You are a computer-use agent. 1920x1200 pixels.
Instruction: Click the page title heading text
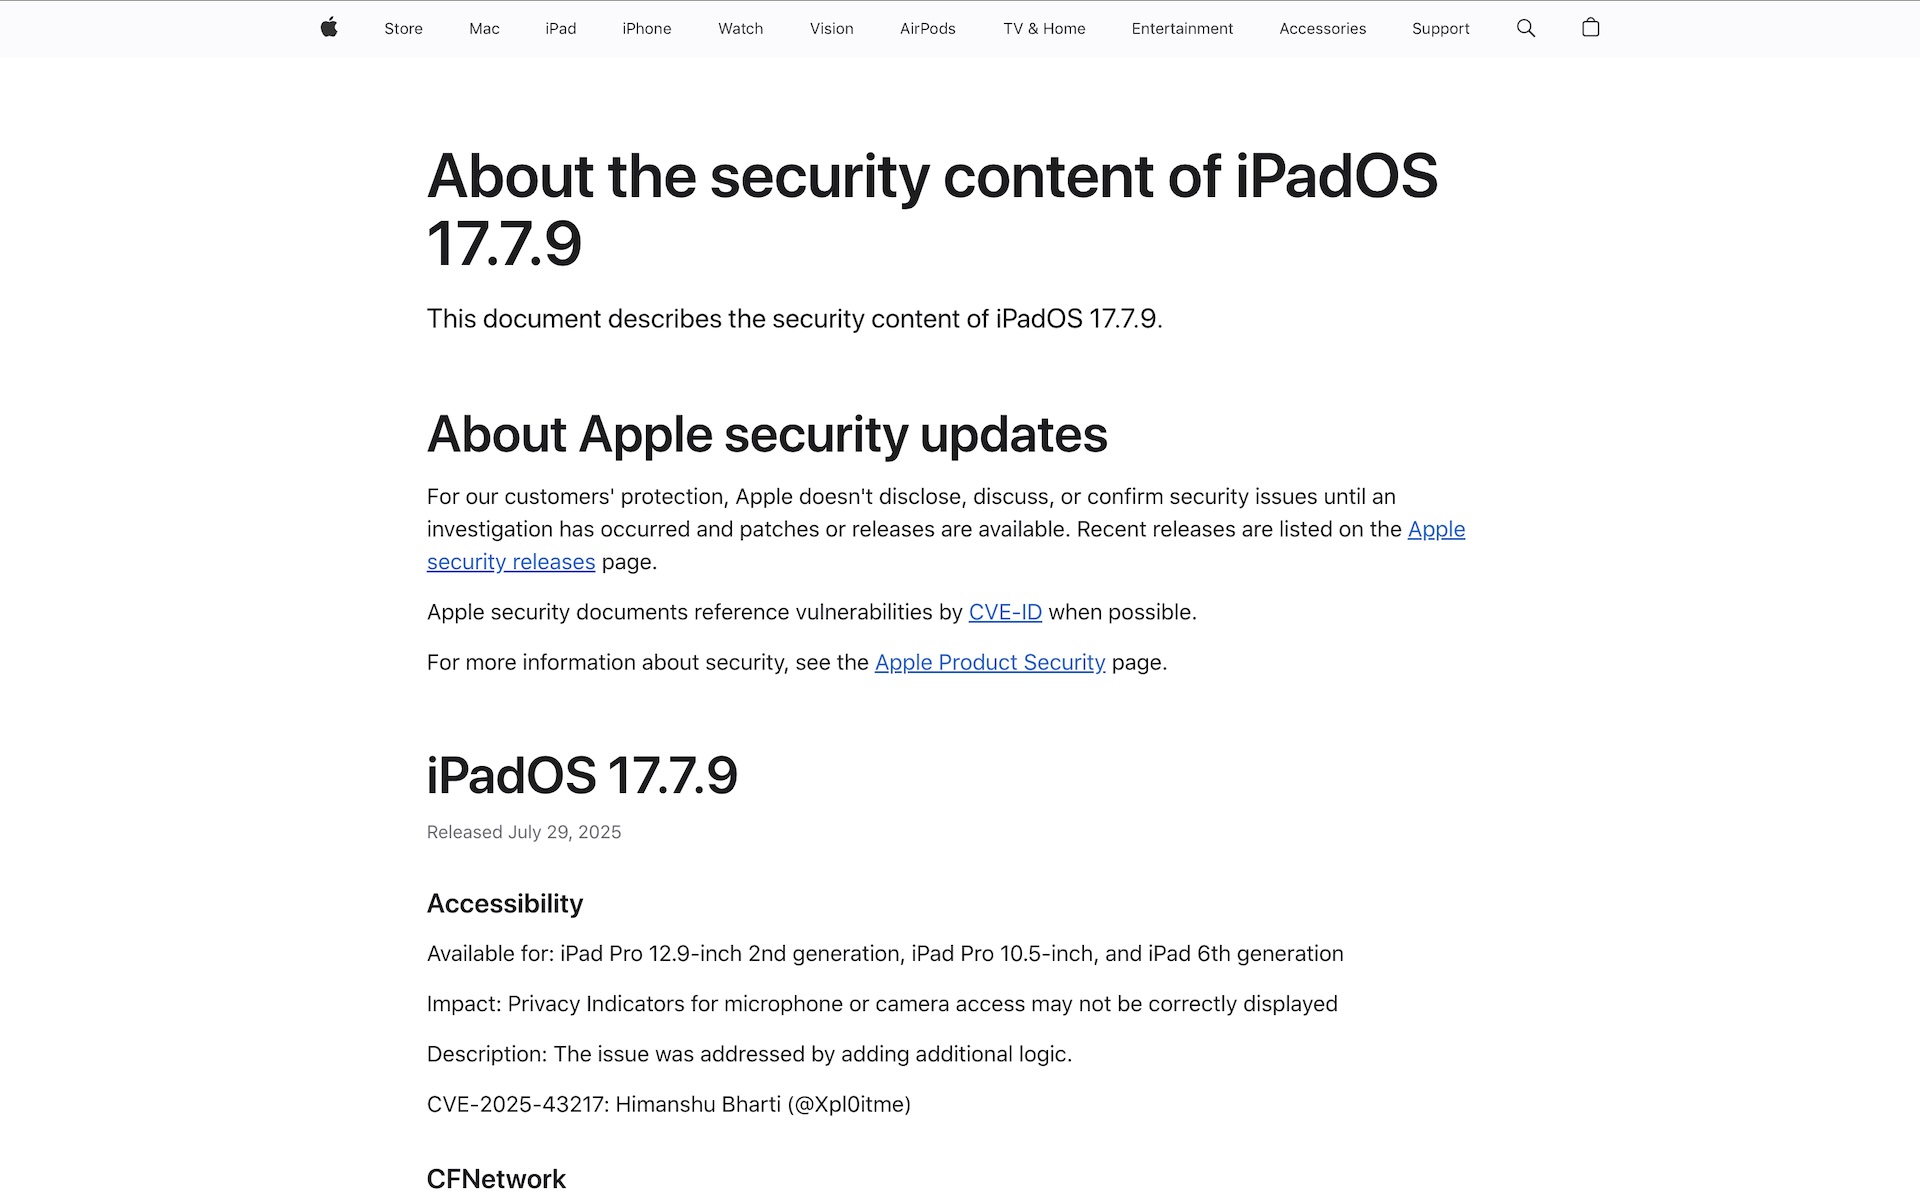[932, 209]
